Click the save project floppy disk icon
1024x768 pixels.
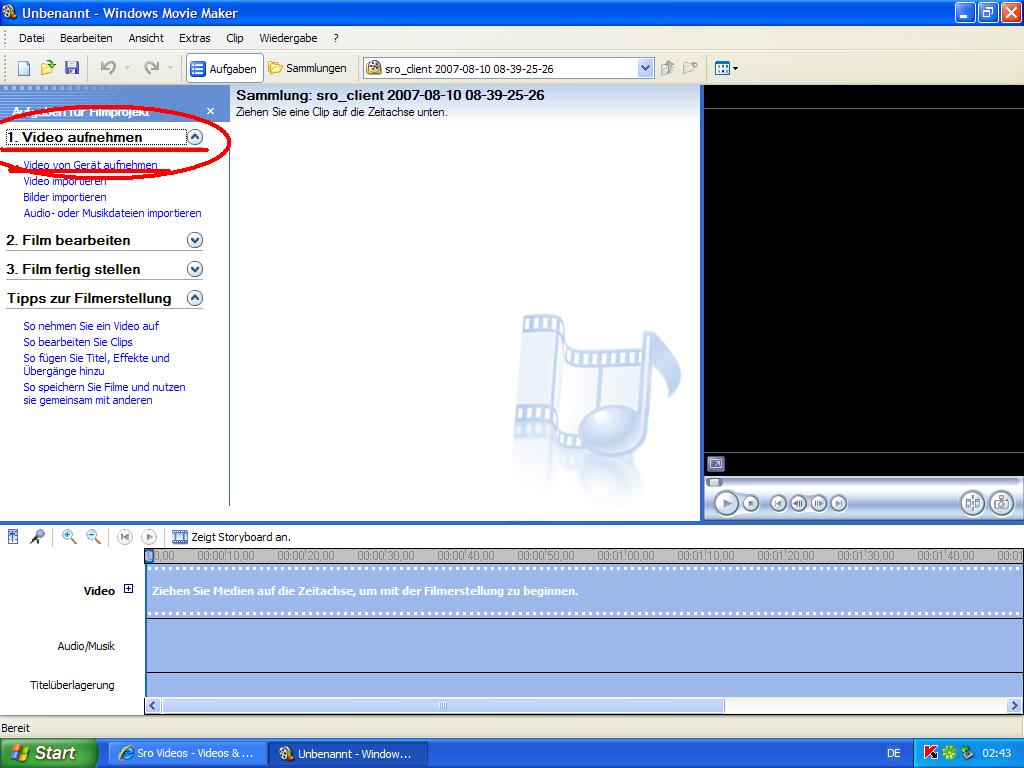coord(72,68)
